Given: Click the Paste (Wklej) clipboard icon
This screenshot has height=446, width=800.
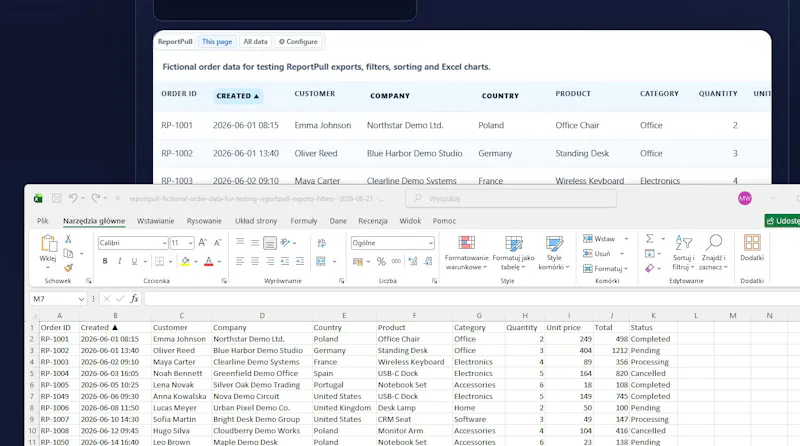Looking at the screenshot, I should point(48,244).
